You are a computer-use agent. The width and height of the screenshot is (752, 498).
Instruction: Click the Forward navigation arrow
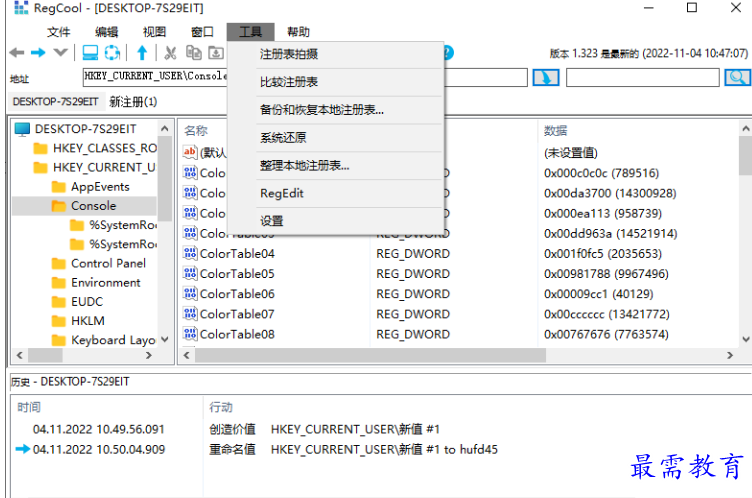tap(38, 53)
